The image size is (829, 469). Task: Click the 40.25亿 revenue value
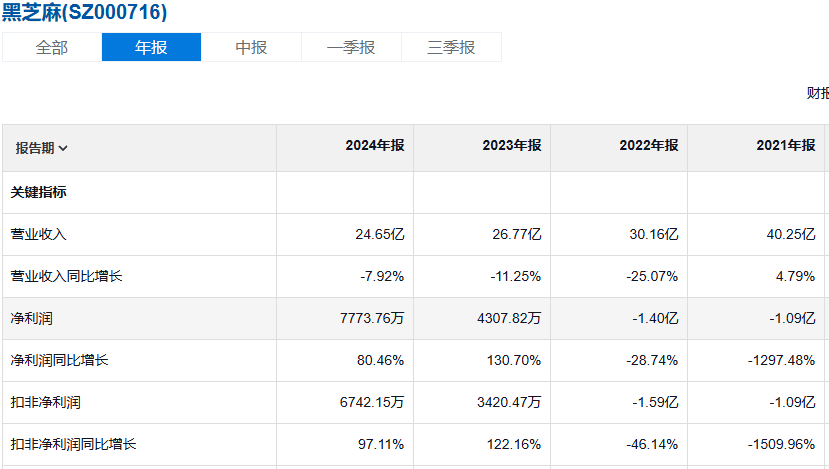[791, 234]
